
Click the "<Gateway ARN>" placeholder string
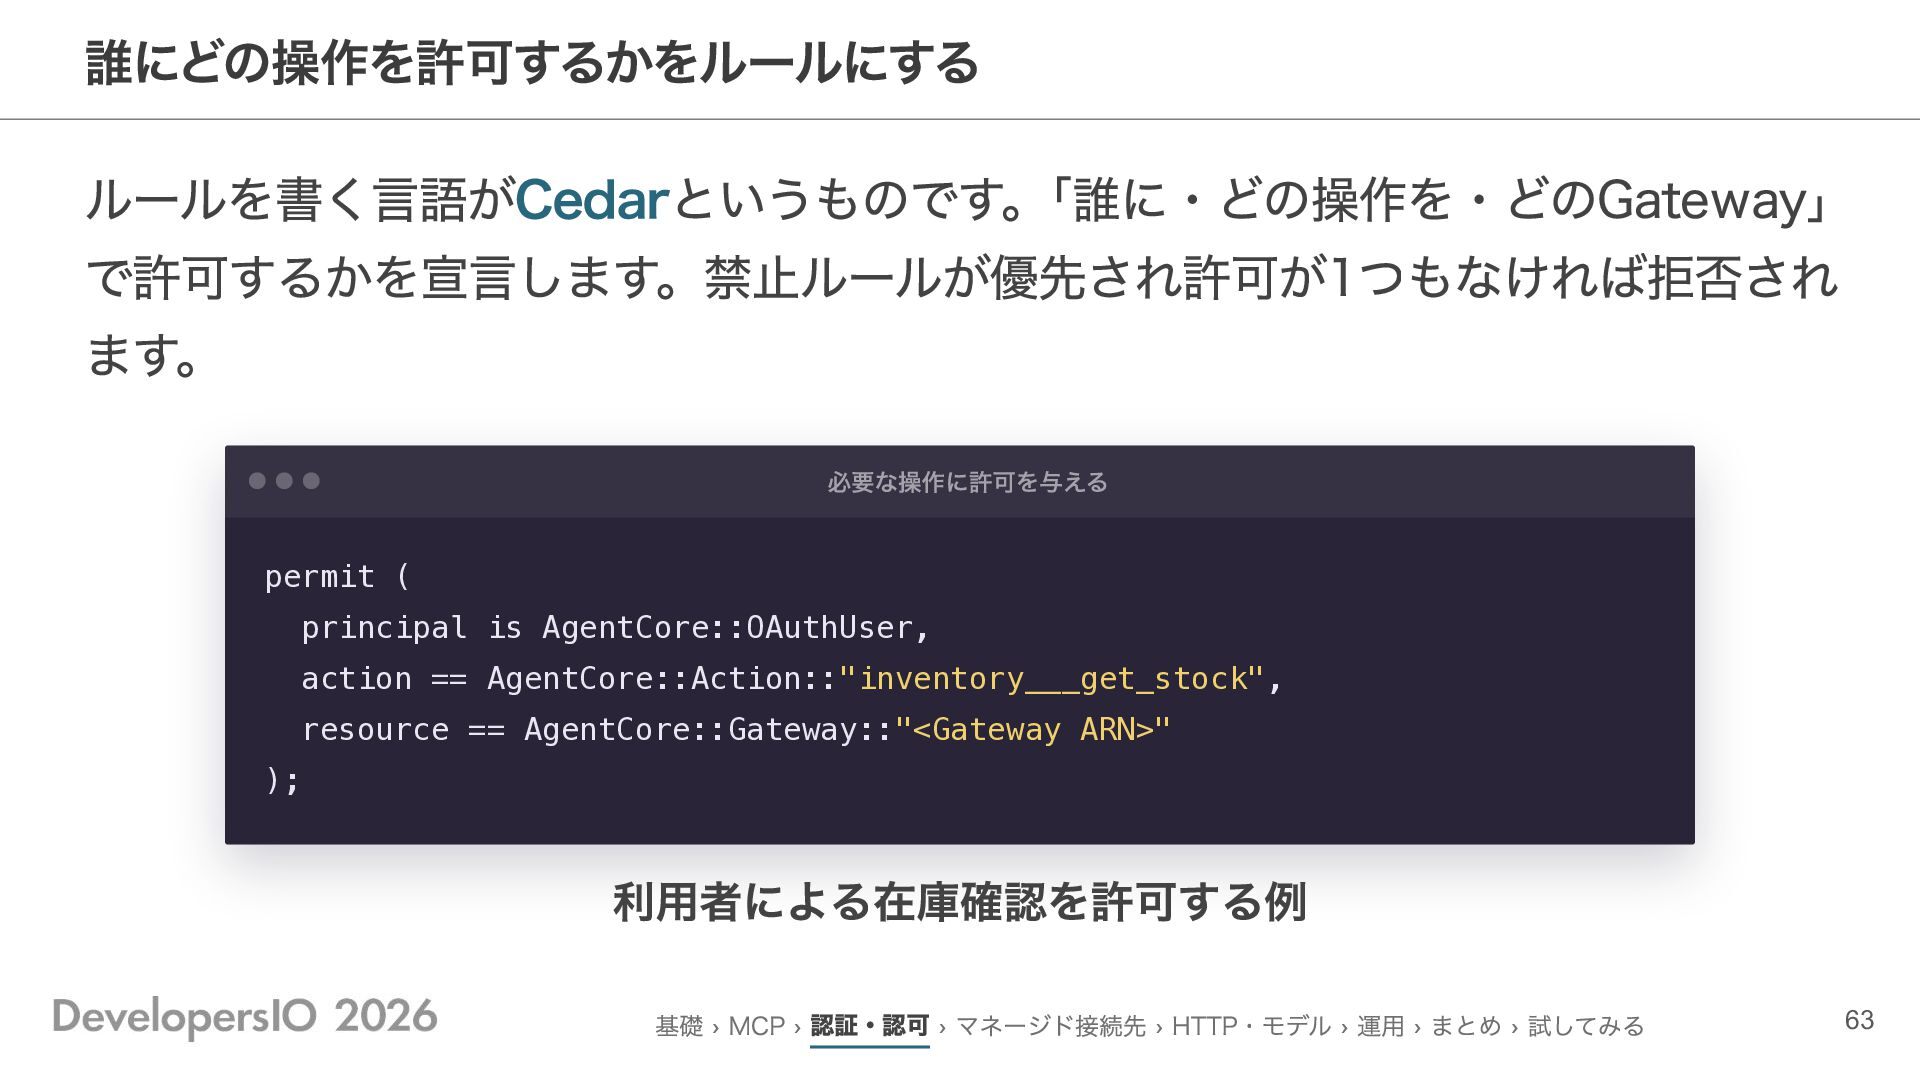pos(1032,730)
